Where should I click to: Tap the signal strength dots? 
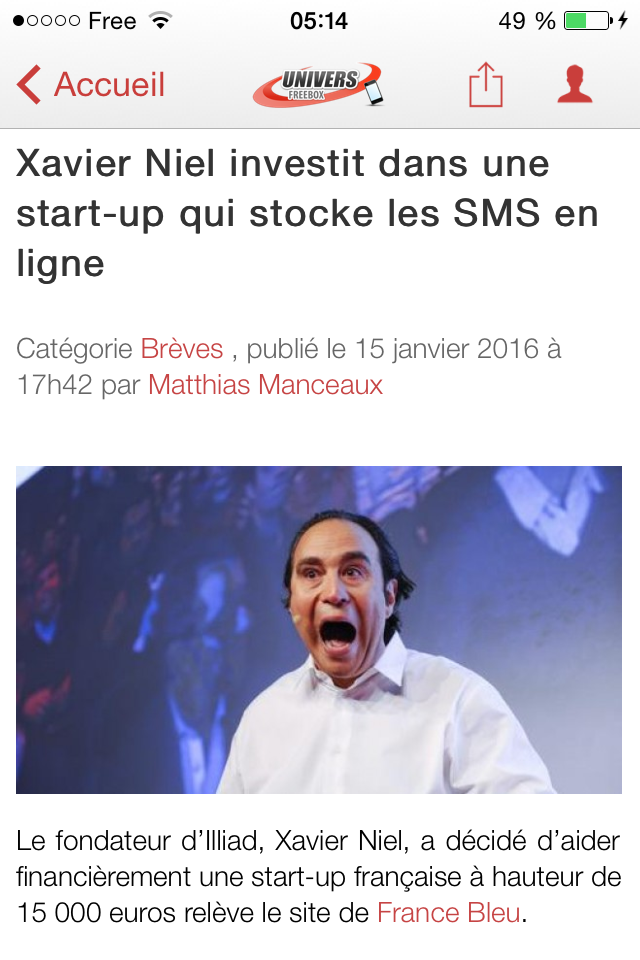pyautogui.click(x=46, y=21)
